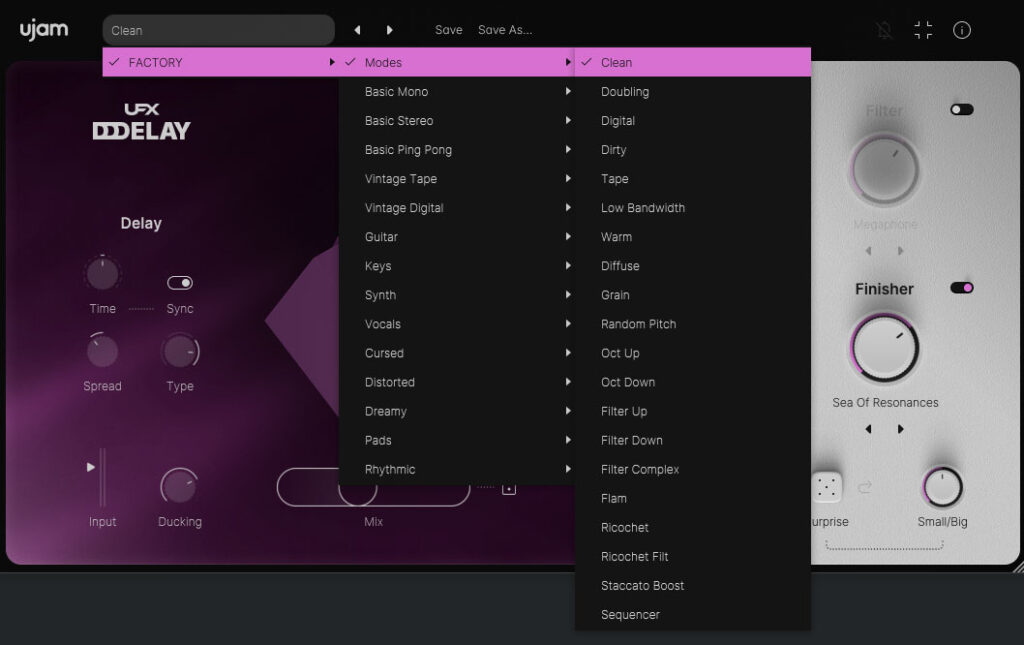This screenshot has width=1024, height=645.
Task: Click the Small/Big knob
Action: pyautogui.click(x=942, y=487)
